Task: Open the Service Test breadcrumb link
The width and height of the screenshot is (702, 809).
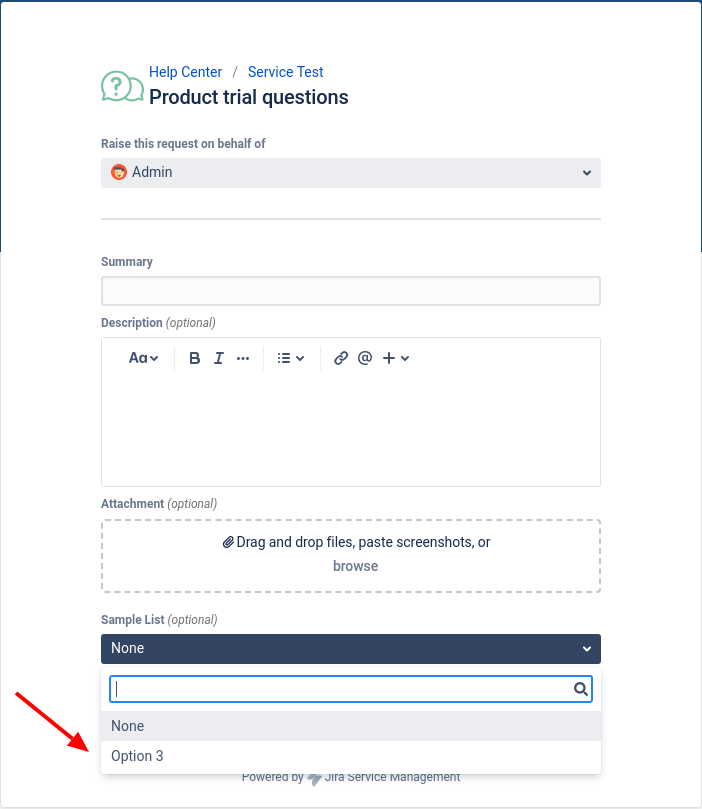Action: click(x=285, y=71)
